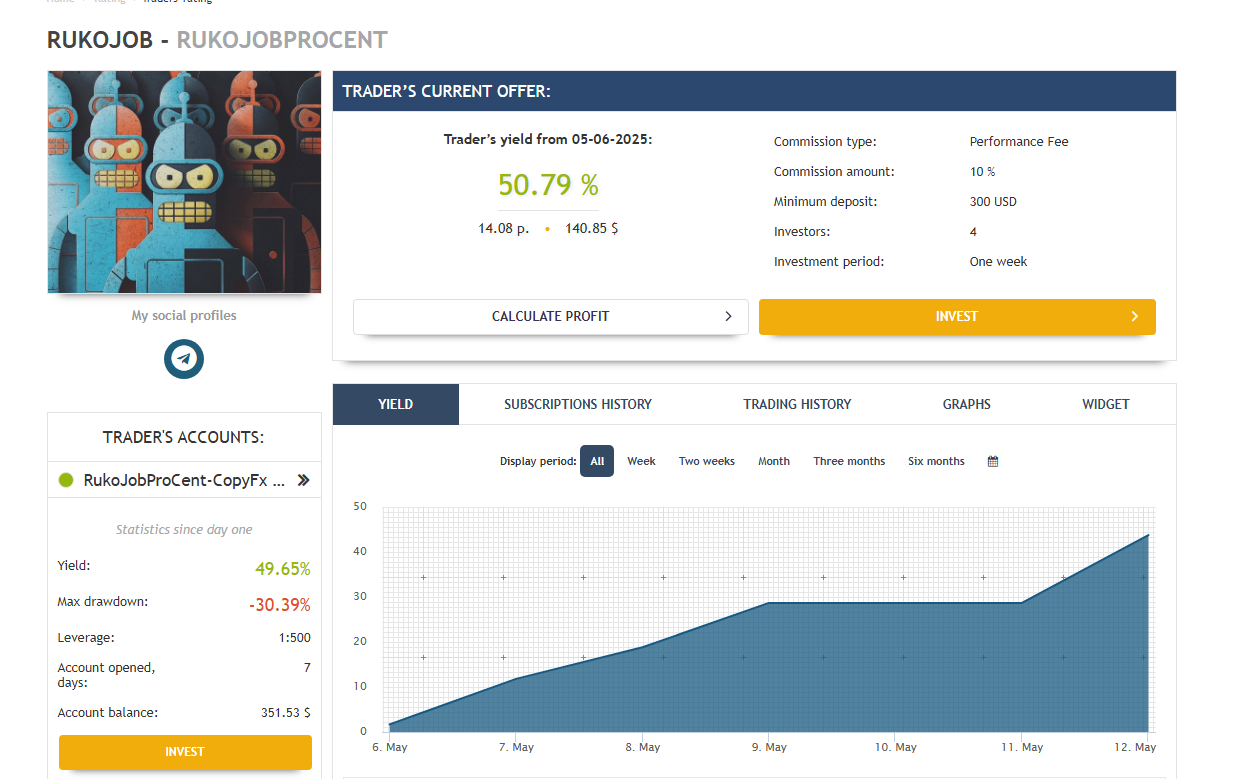Click the 140.85 $ profit amount
Image resolution: width=1236 pixels, height=779 pixels.
[x=592, y=228]
